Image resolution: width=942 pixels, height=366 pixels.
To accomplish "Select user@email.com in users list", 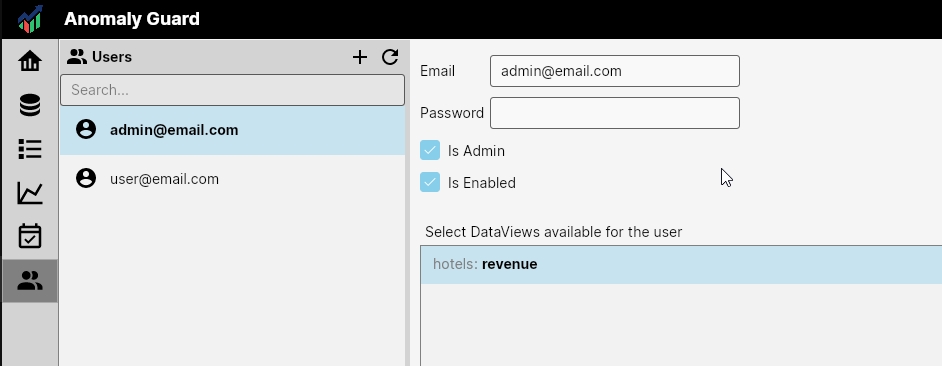I will [x=232, y=179].
